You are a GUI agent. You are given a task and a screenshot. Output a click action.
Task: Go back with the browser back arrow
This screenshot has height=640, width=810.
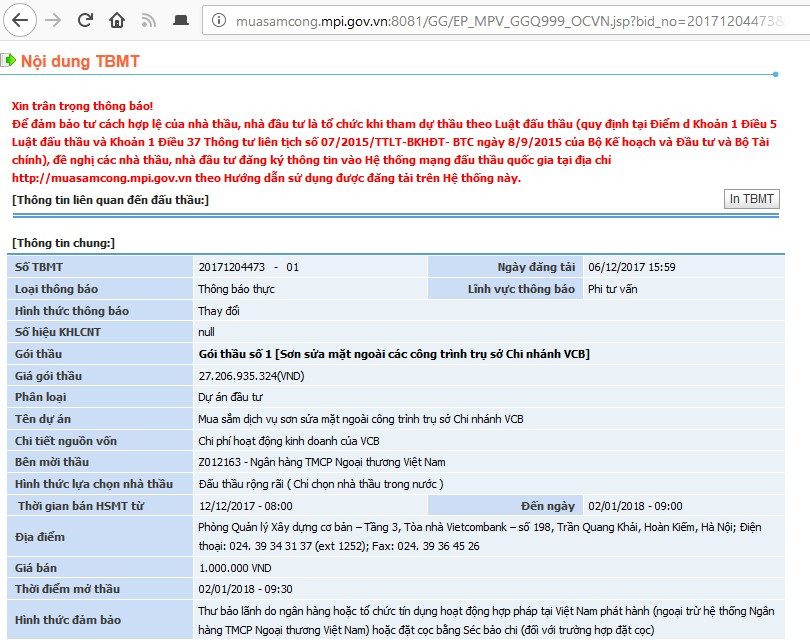click(x=20, y=20)
